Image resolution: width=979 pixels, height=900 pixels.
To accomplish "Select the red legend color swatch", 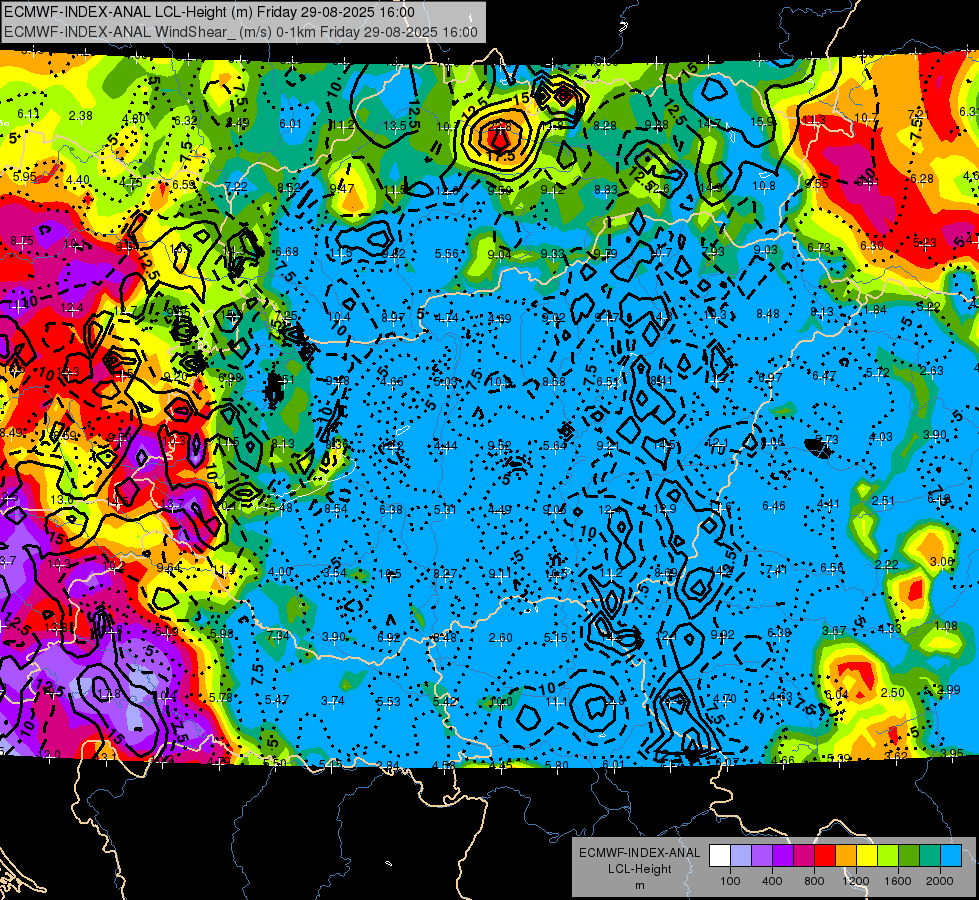I will 825,856.
